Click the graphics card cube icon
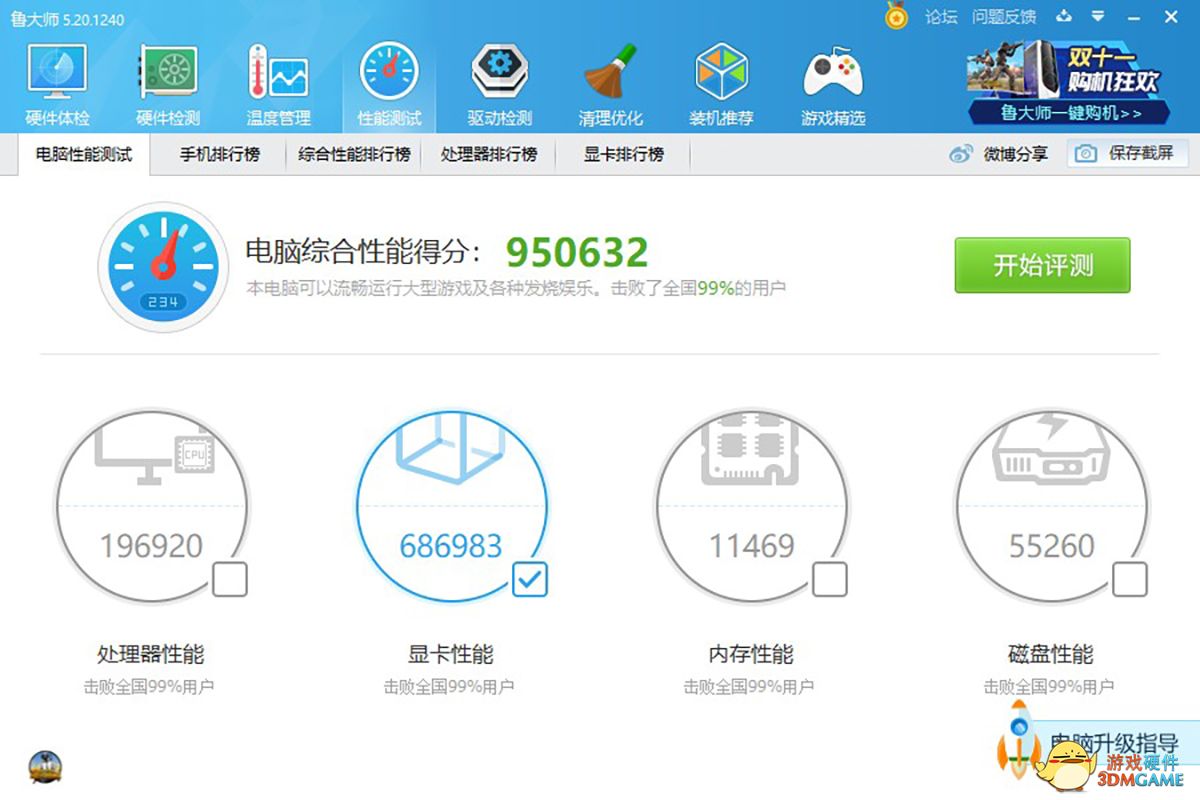The width and height of the screenshot is (1200, 800). [x=452, y=448]
